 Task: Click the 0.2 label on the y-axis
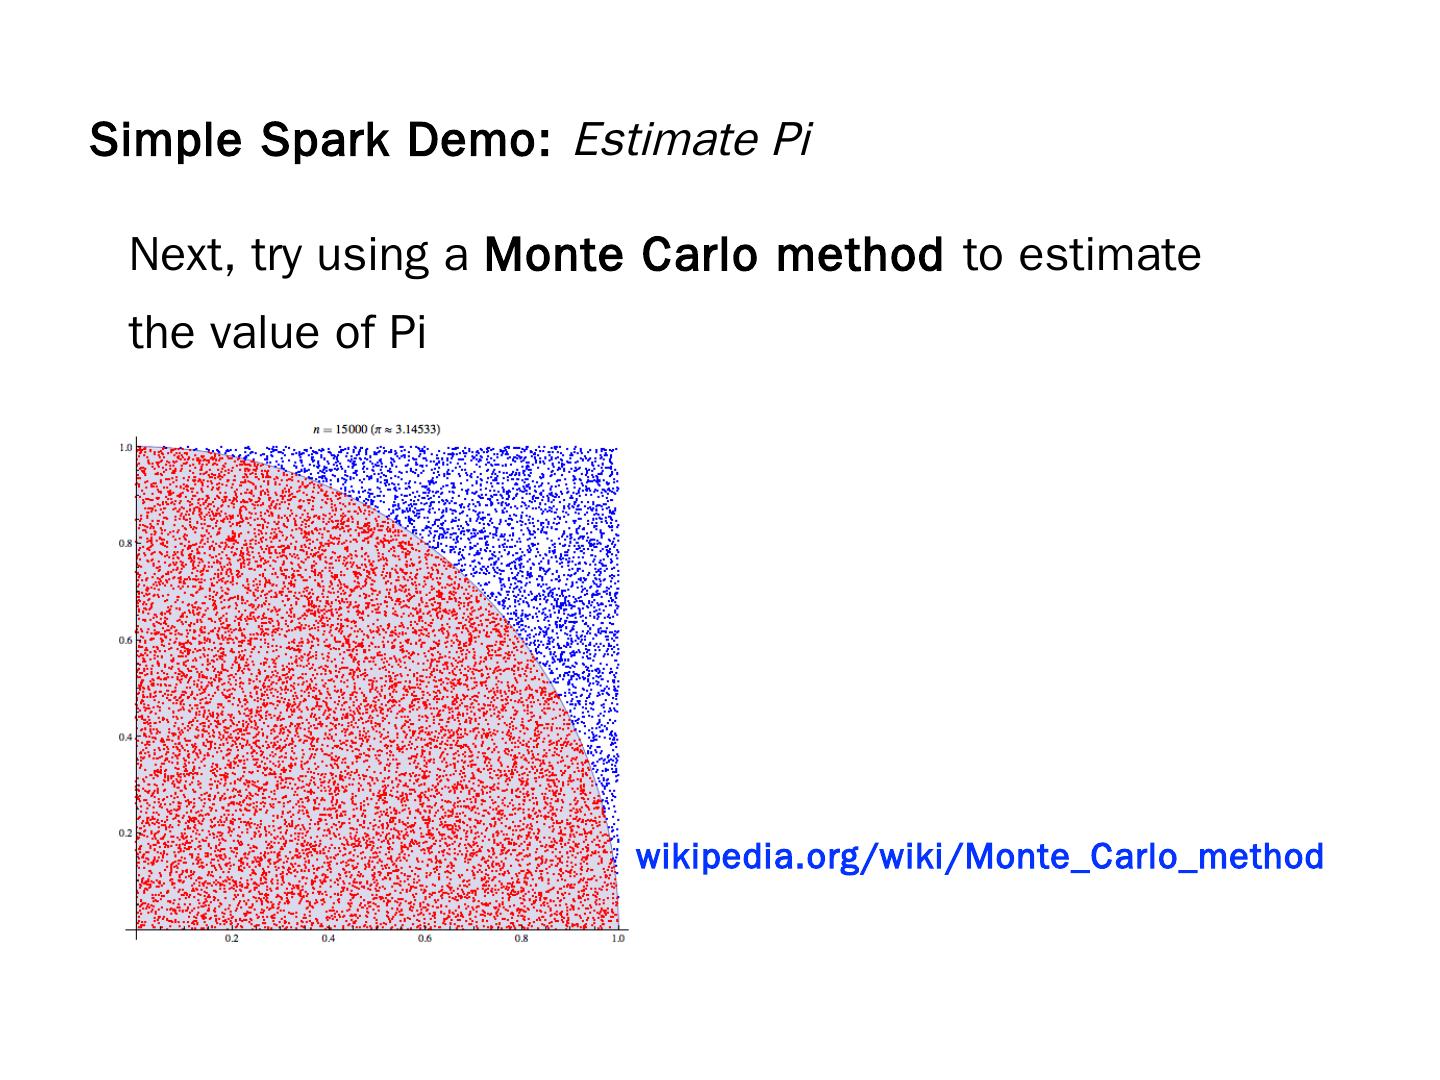coord(126,833)
